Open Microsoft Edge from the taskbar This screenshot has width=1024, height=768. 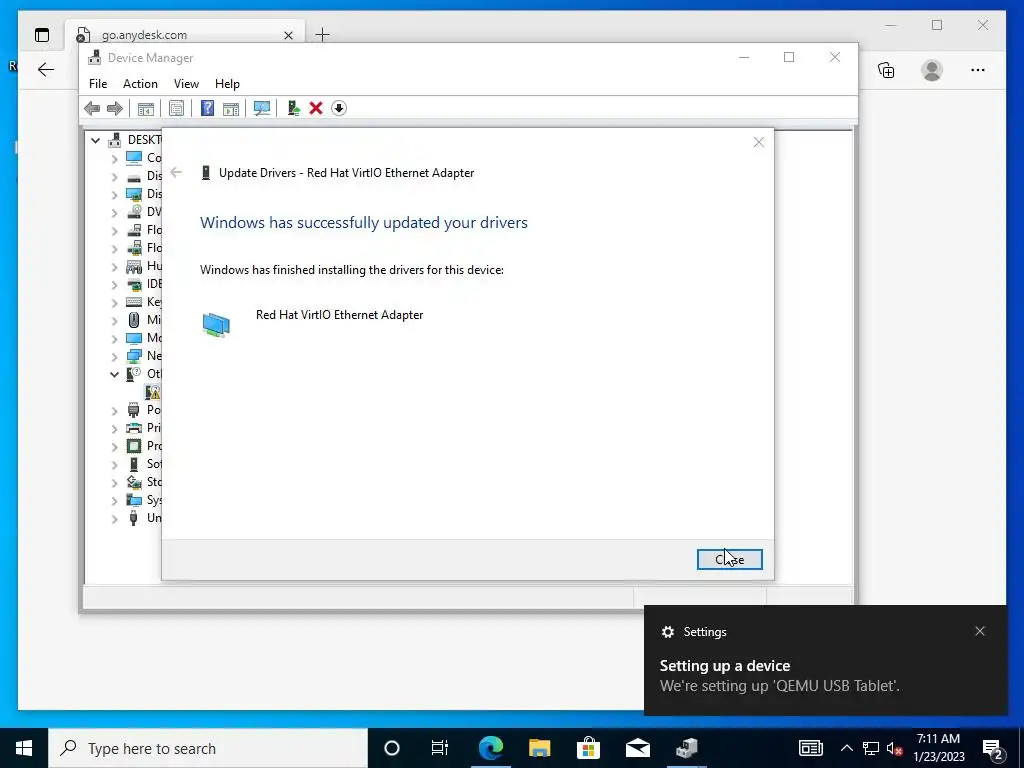click(x=490, y=748)
